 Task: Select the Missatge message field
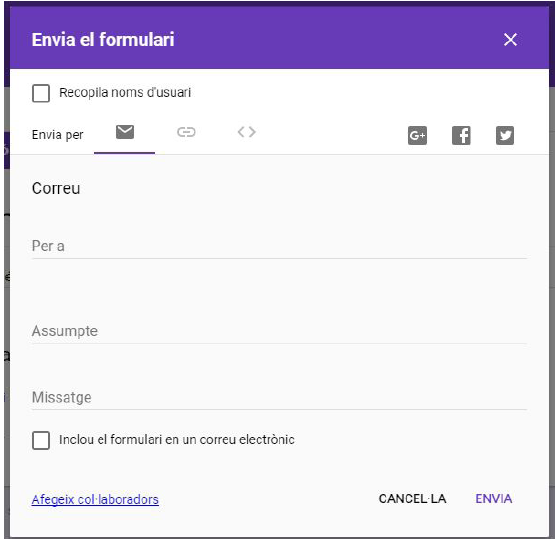pos(279,397)
